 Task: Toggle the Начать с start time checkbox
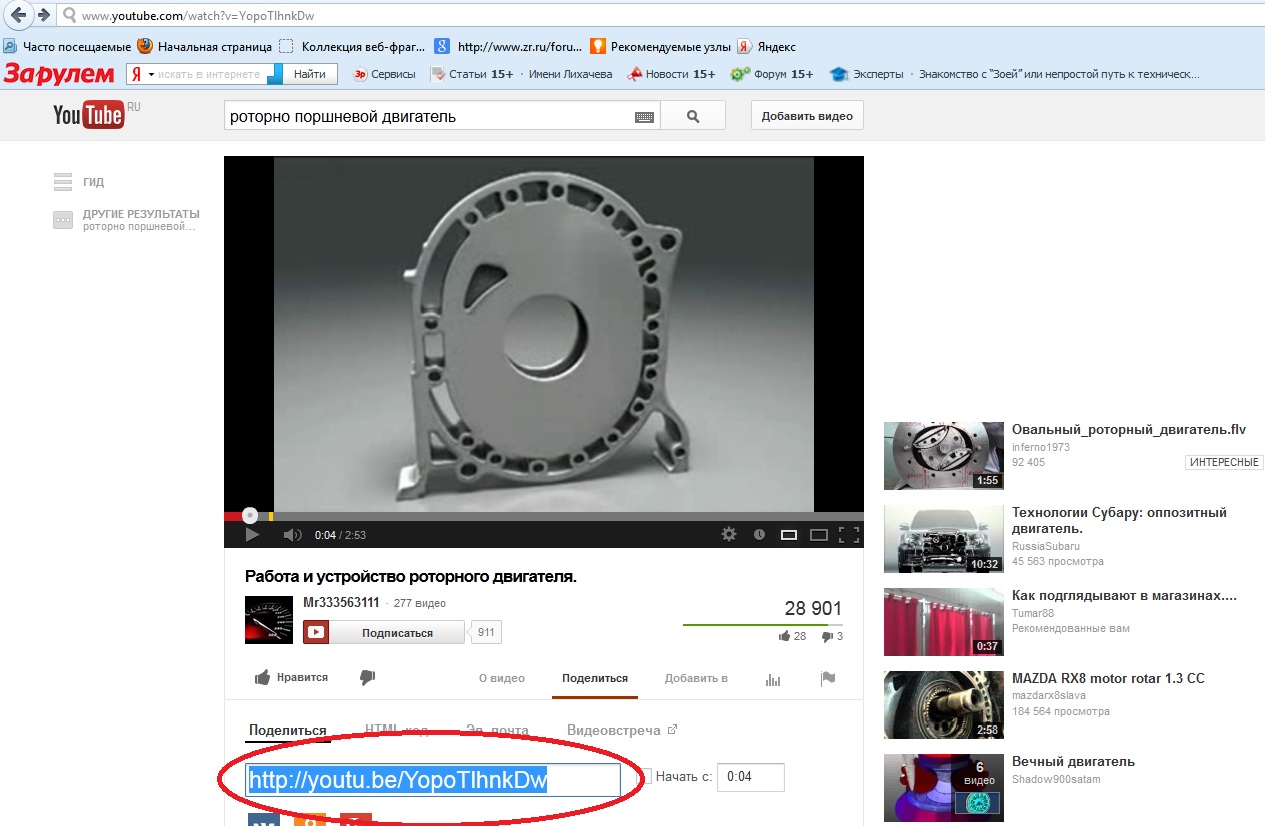(x=645, y=776)
